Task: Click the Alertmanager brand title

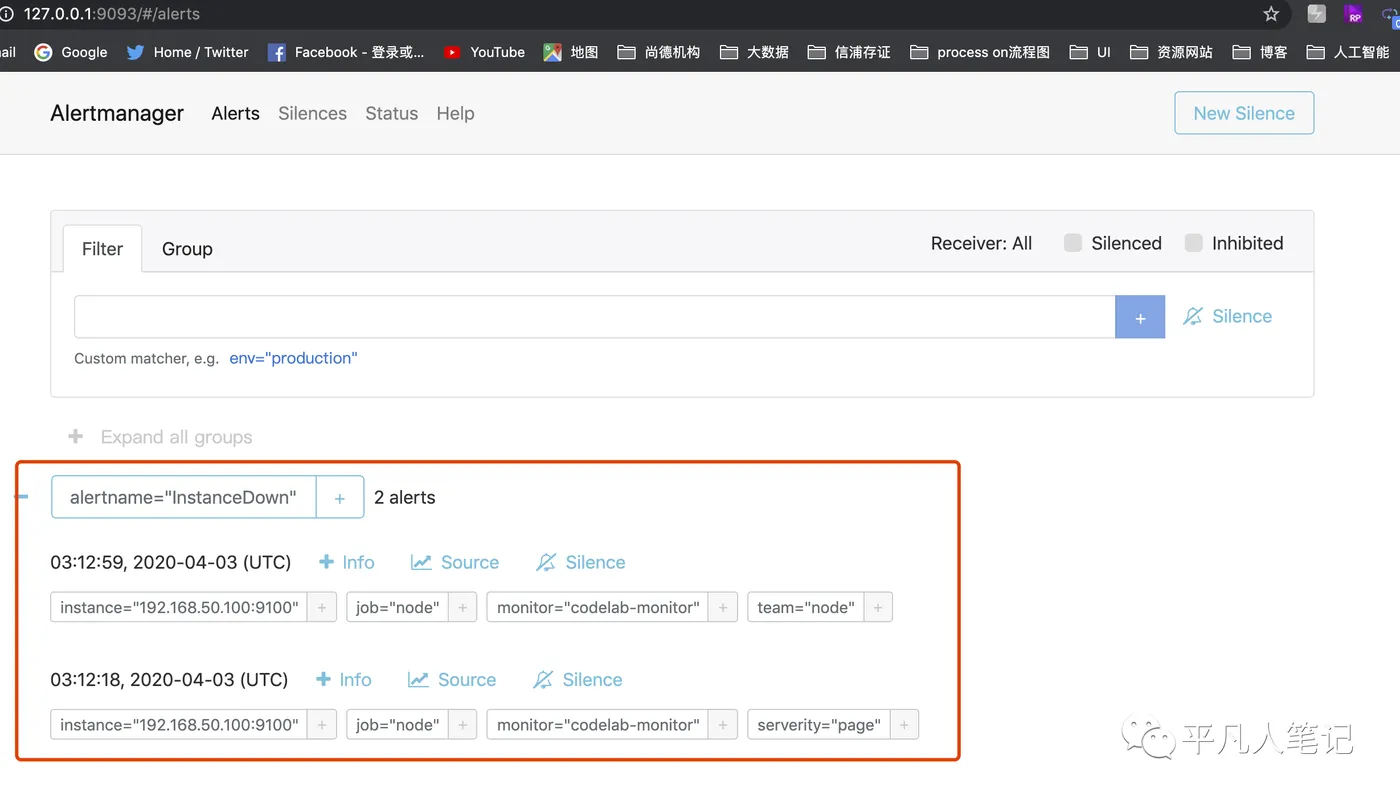Action: point(117,113)
